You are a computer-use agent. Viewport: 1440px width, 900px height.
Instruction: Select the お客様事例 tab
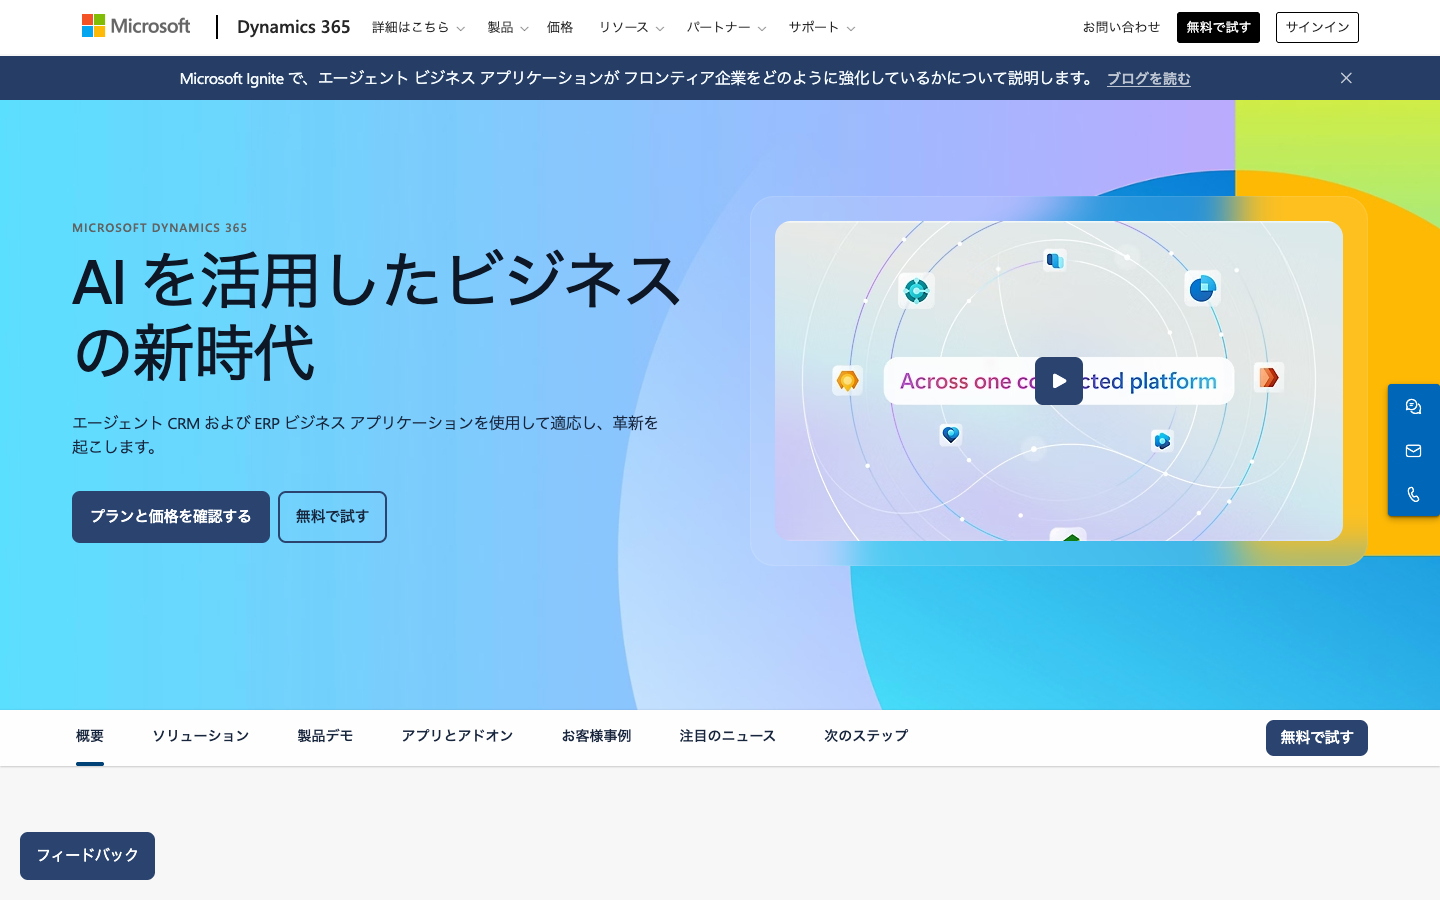pyautogui.click(x=596, y=736)
